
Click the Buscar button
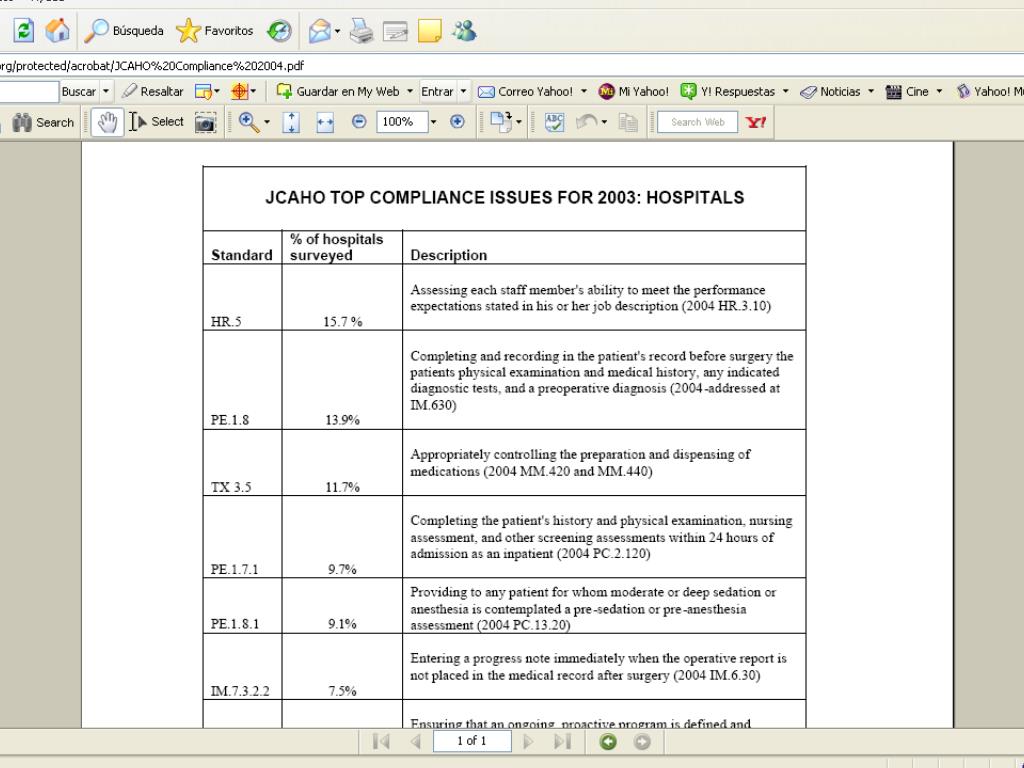[79, 91]
